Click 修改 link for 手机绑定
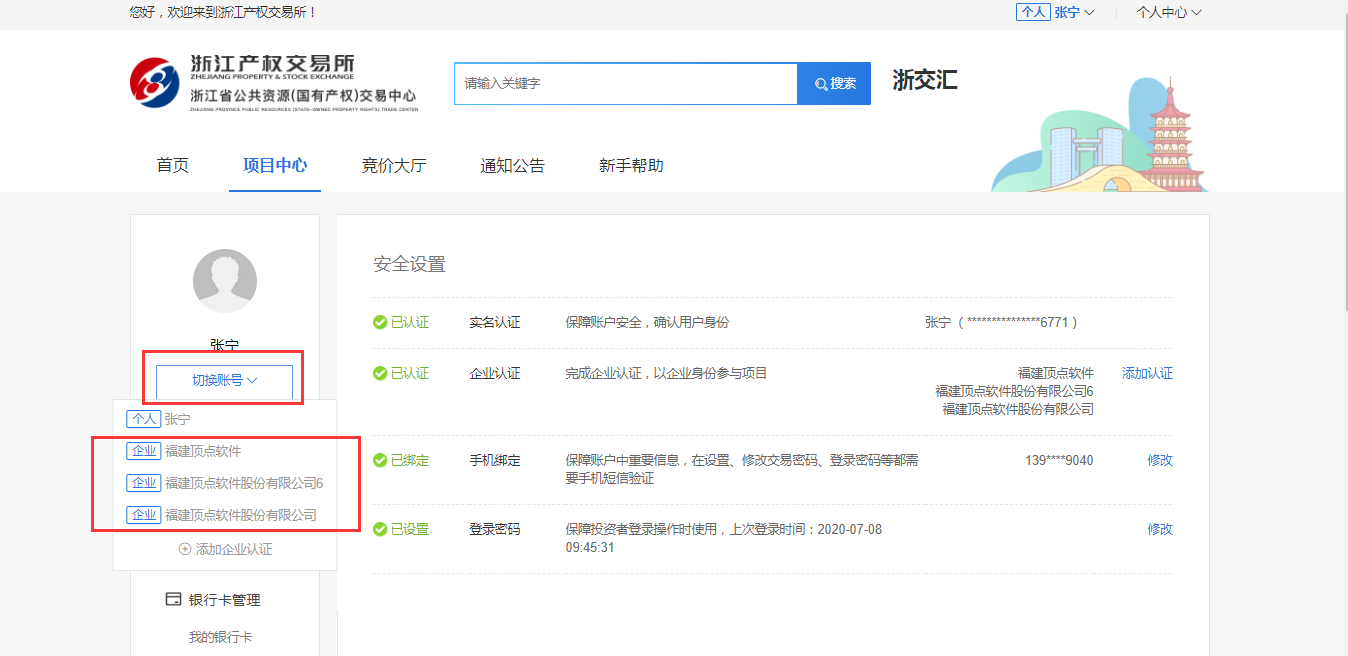 click(1159, 461)
